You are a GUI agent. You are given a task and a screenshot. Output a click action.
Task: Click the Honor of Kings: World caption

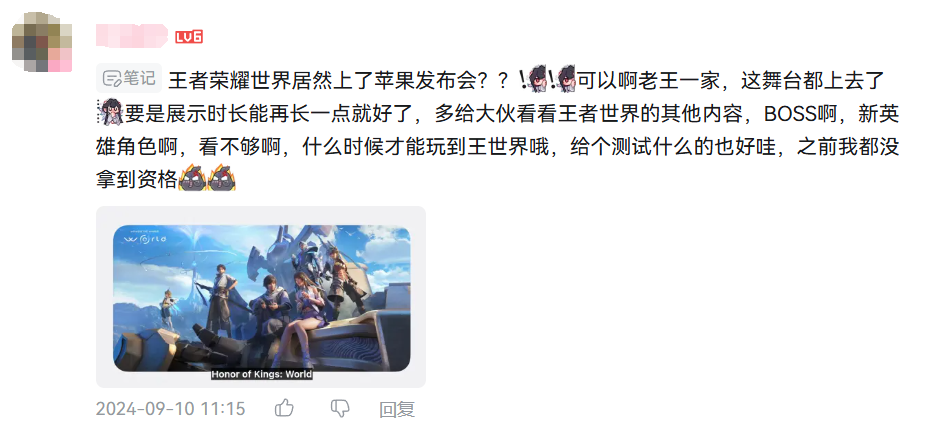261,375
